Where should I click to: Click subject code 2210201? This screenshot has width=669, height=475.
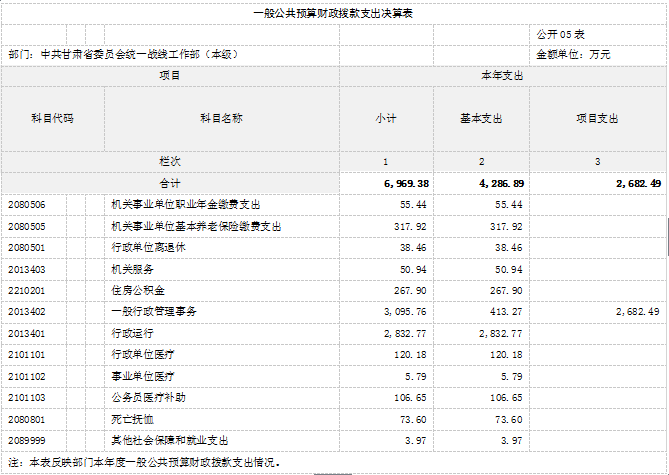[x=26, y=291]
